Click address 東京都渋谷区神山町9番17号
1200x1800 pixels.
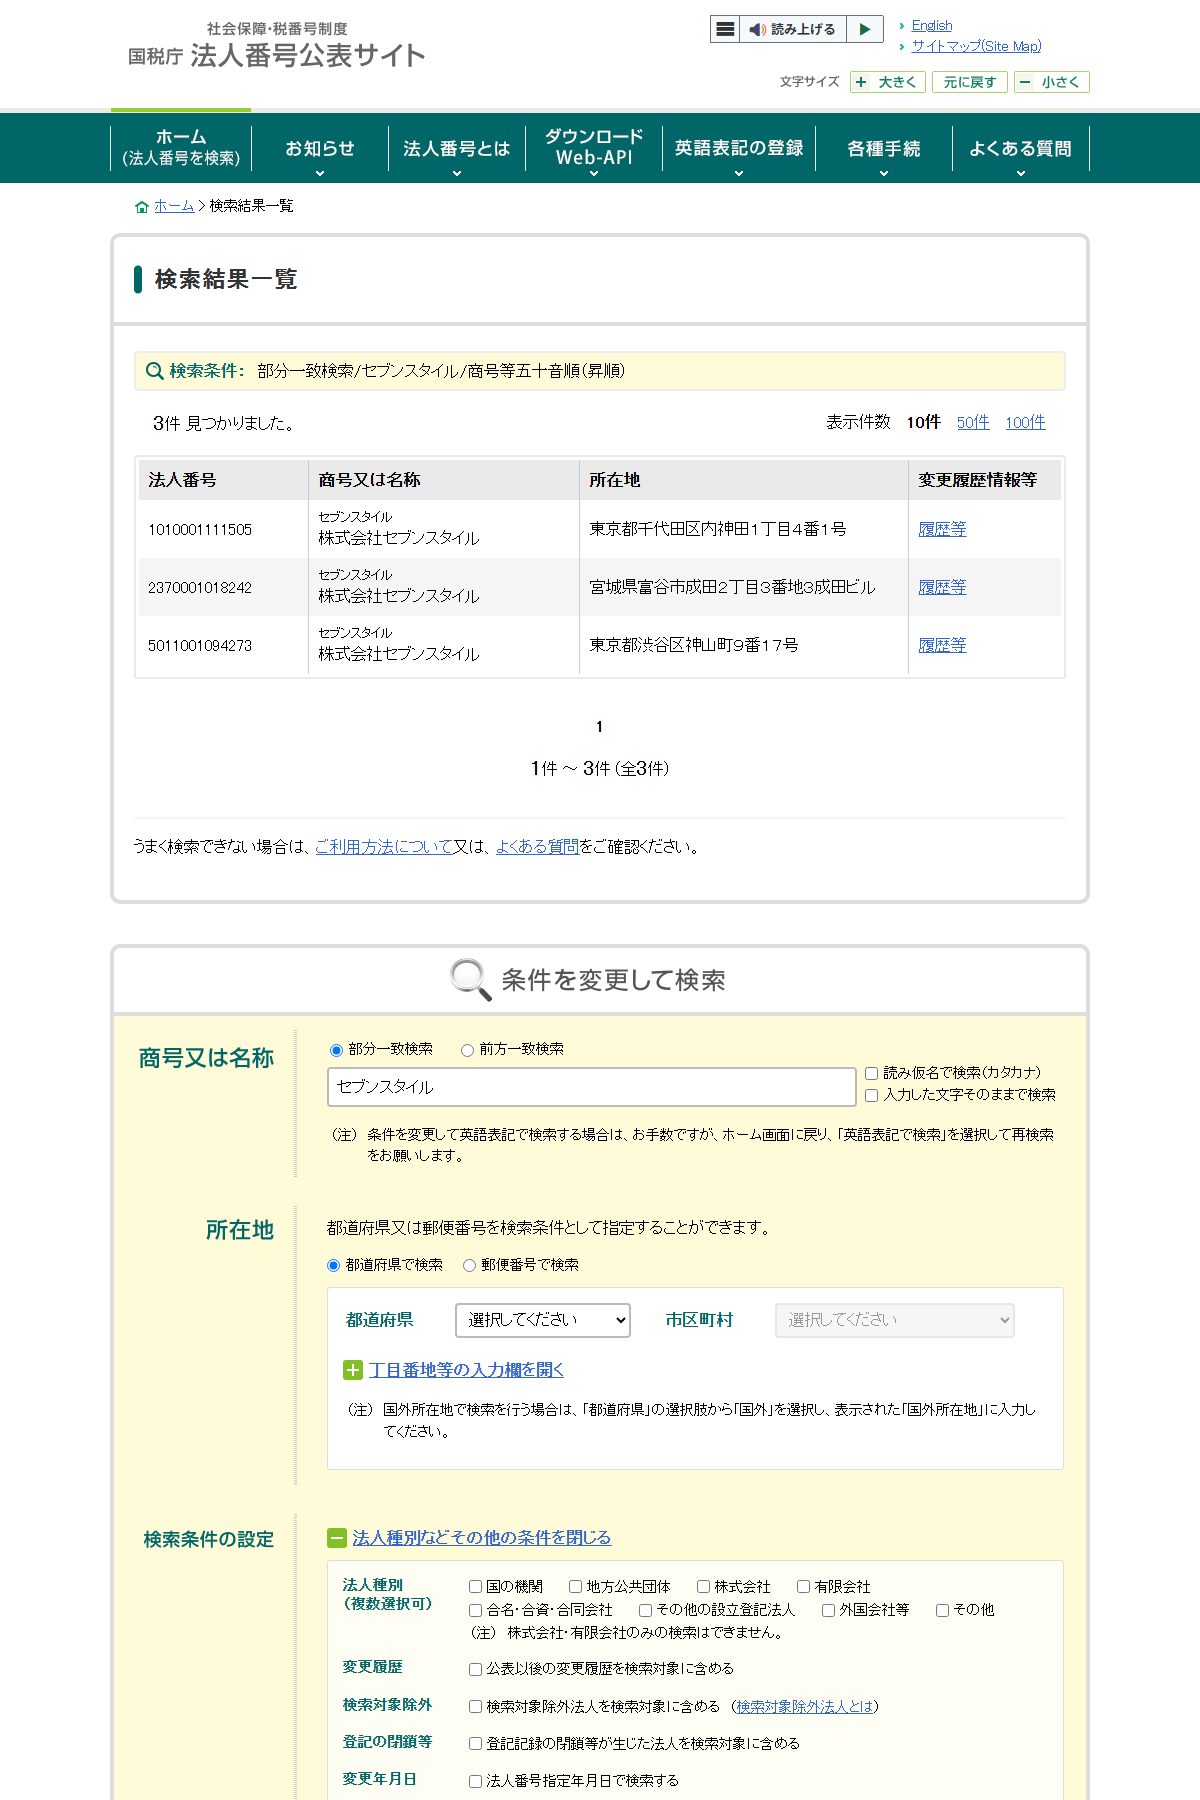point(694,645)
